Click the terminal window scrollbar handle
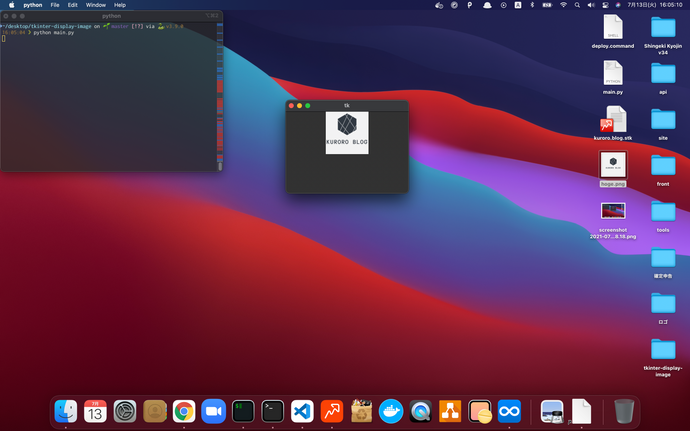The image size is (690, 431). point(220,166)
